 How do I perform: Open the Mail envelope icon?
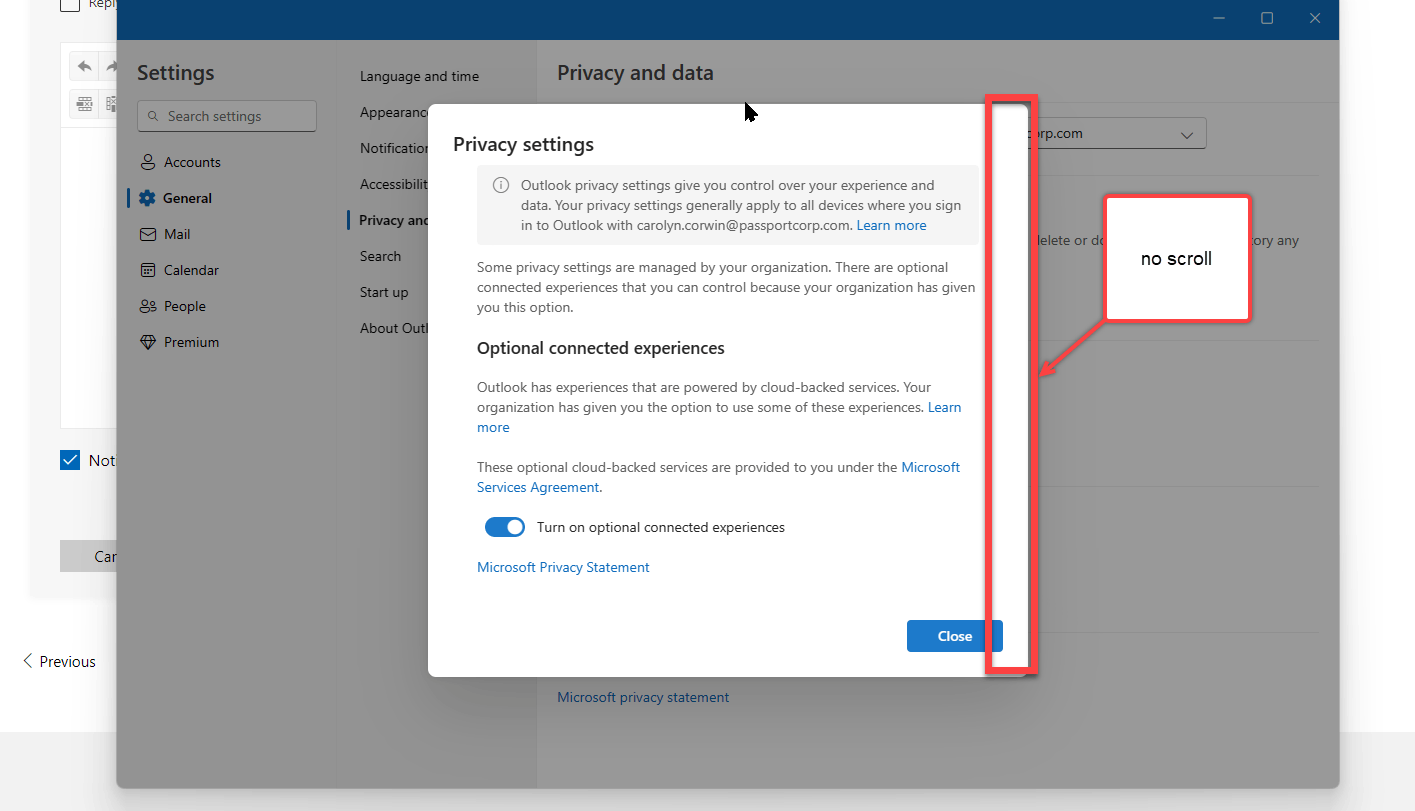pos(148,234)
